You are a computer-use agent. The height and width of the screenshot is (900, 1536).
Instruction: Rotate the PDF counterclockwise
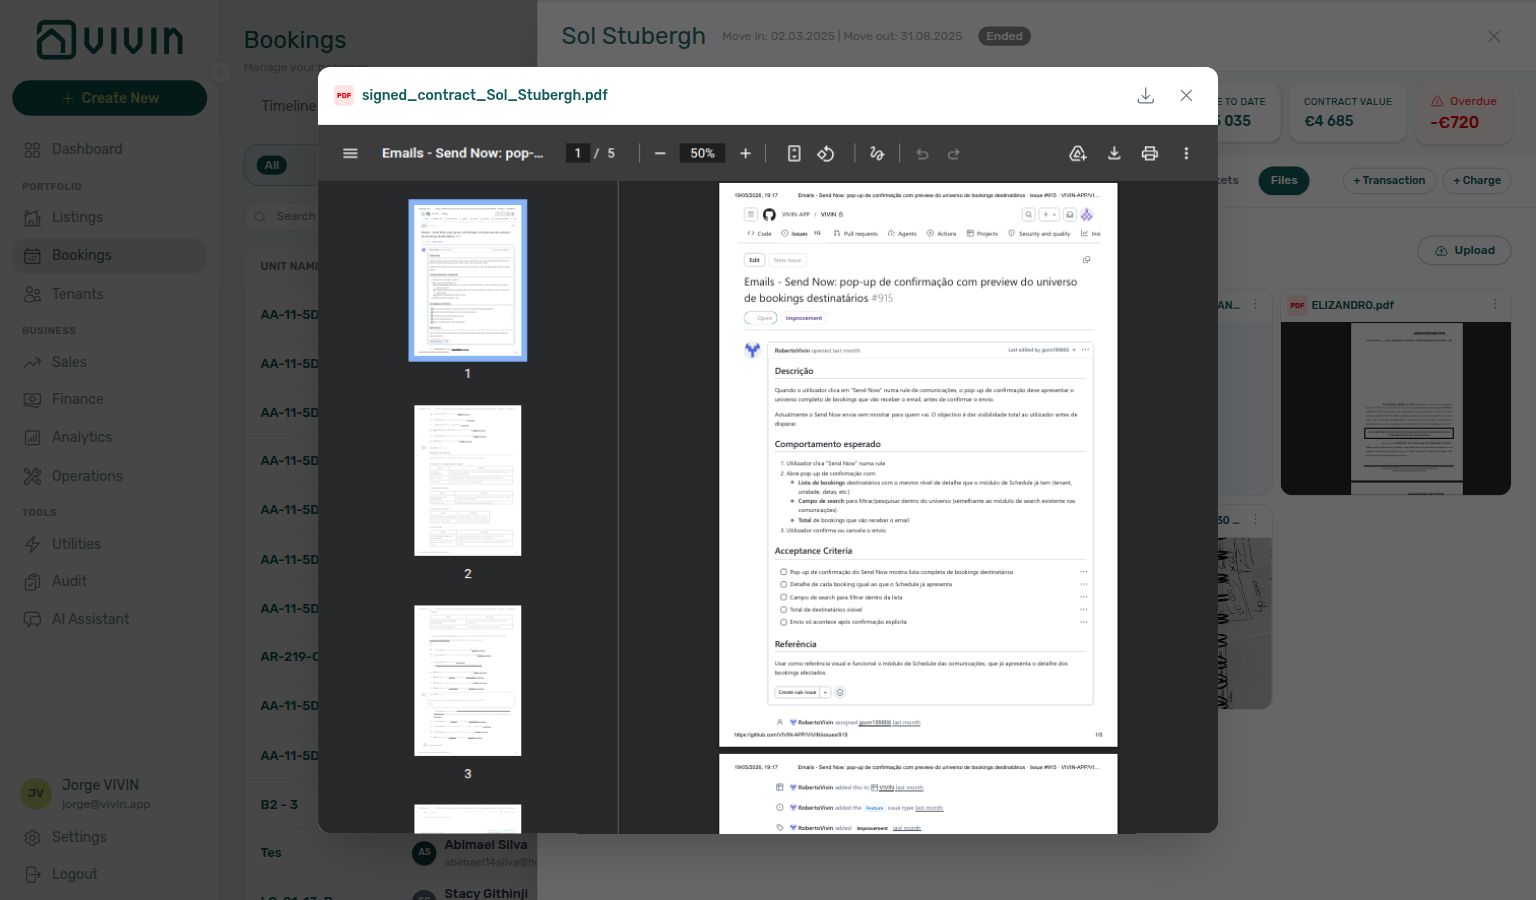pyautogui.click(x=826, y=153)
